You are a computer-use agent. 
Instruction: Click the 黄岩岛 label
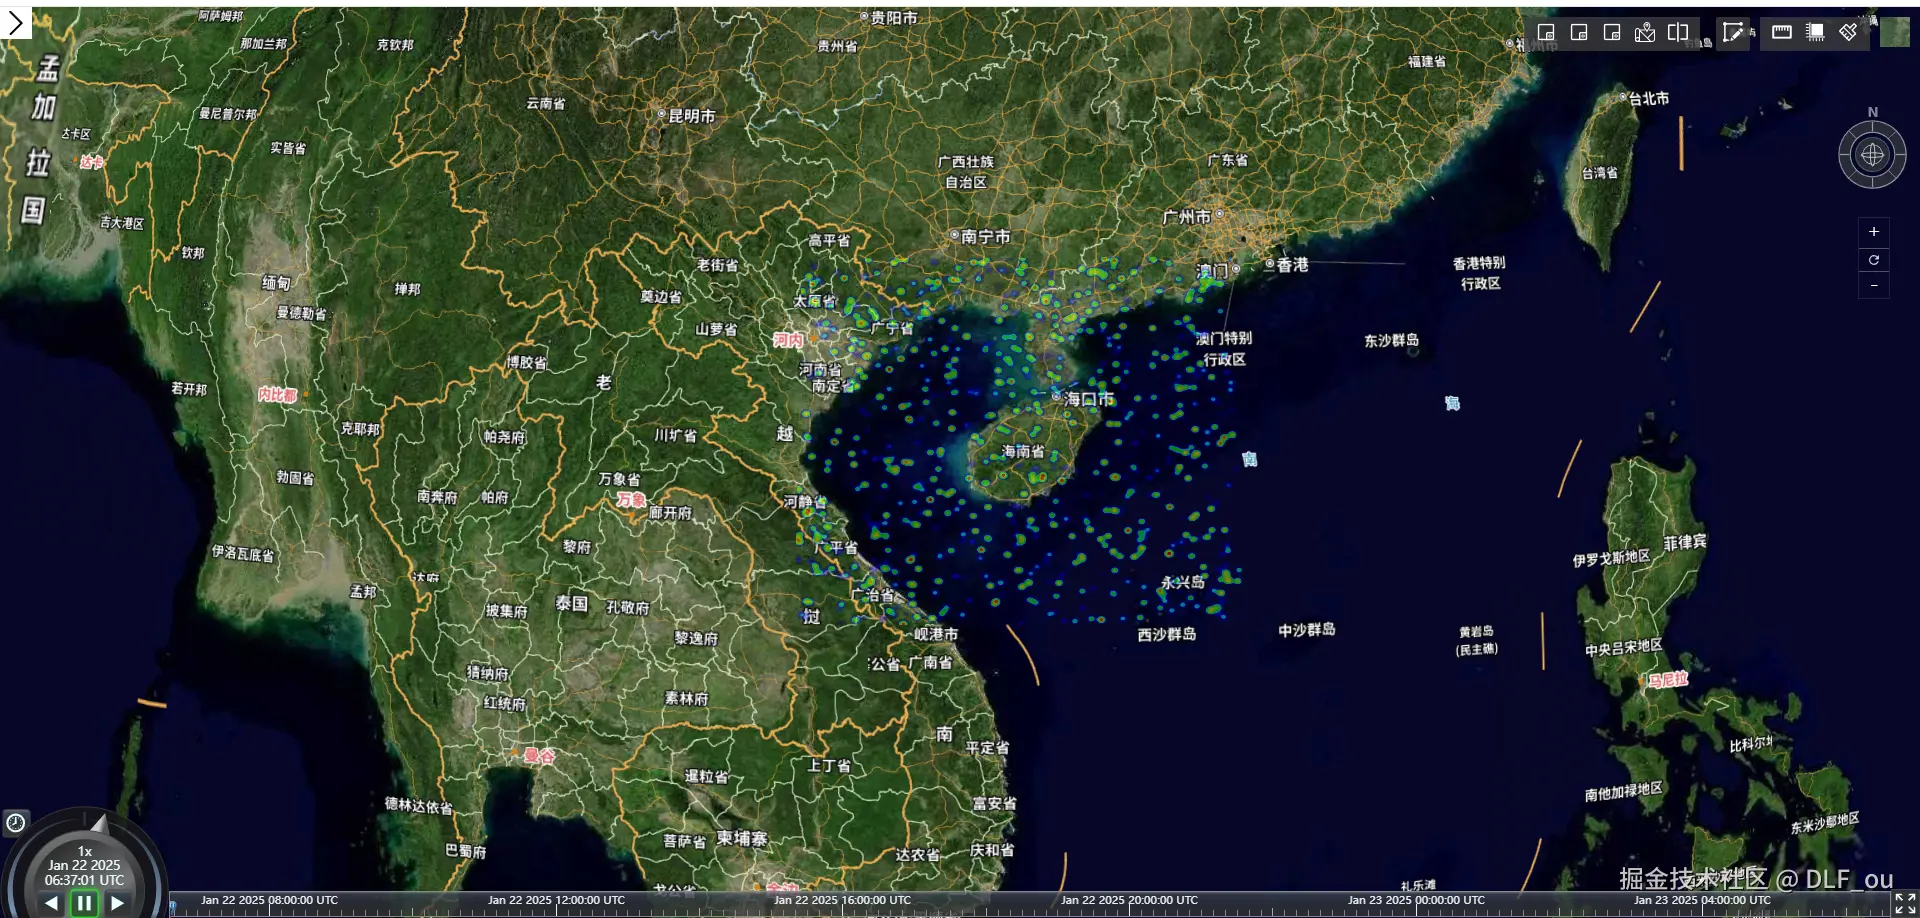[x=1476, y=631]
